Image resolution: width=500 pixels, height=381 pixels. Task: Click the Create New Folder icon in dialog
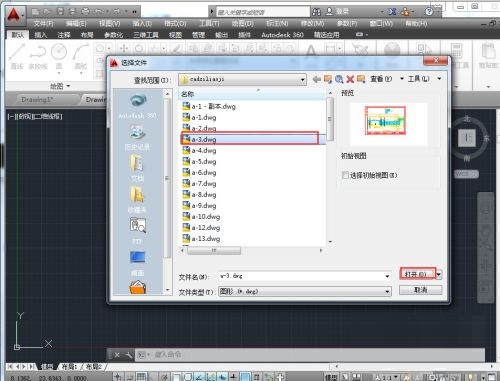click(361, 79)
